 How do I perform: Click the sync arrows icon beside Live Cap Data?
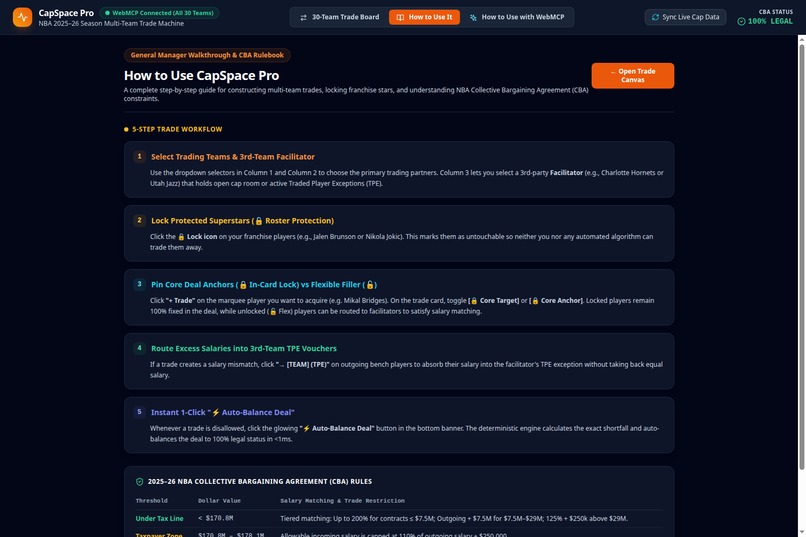655,17
